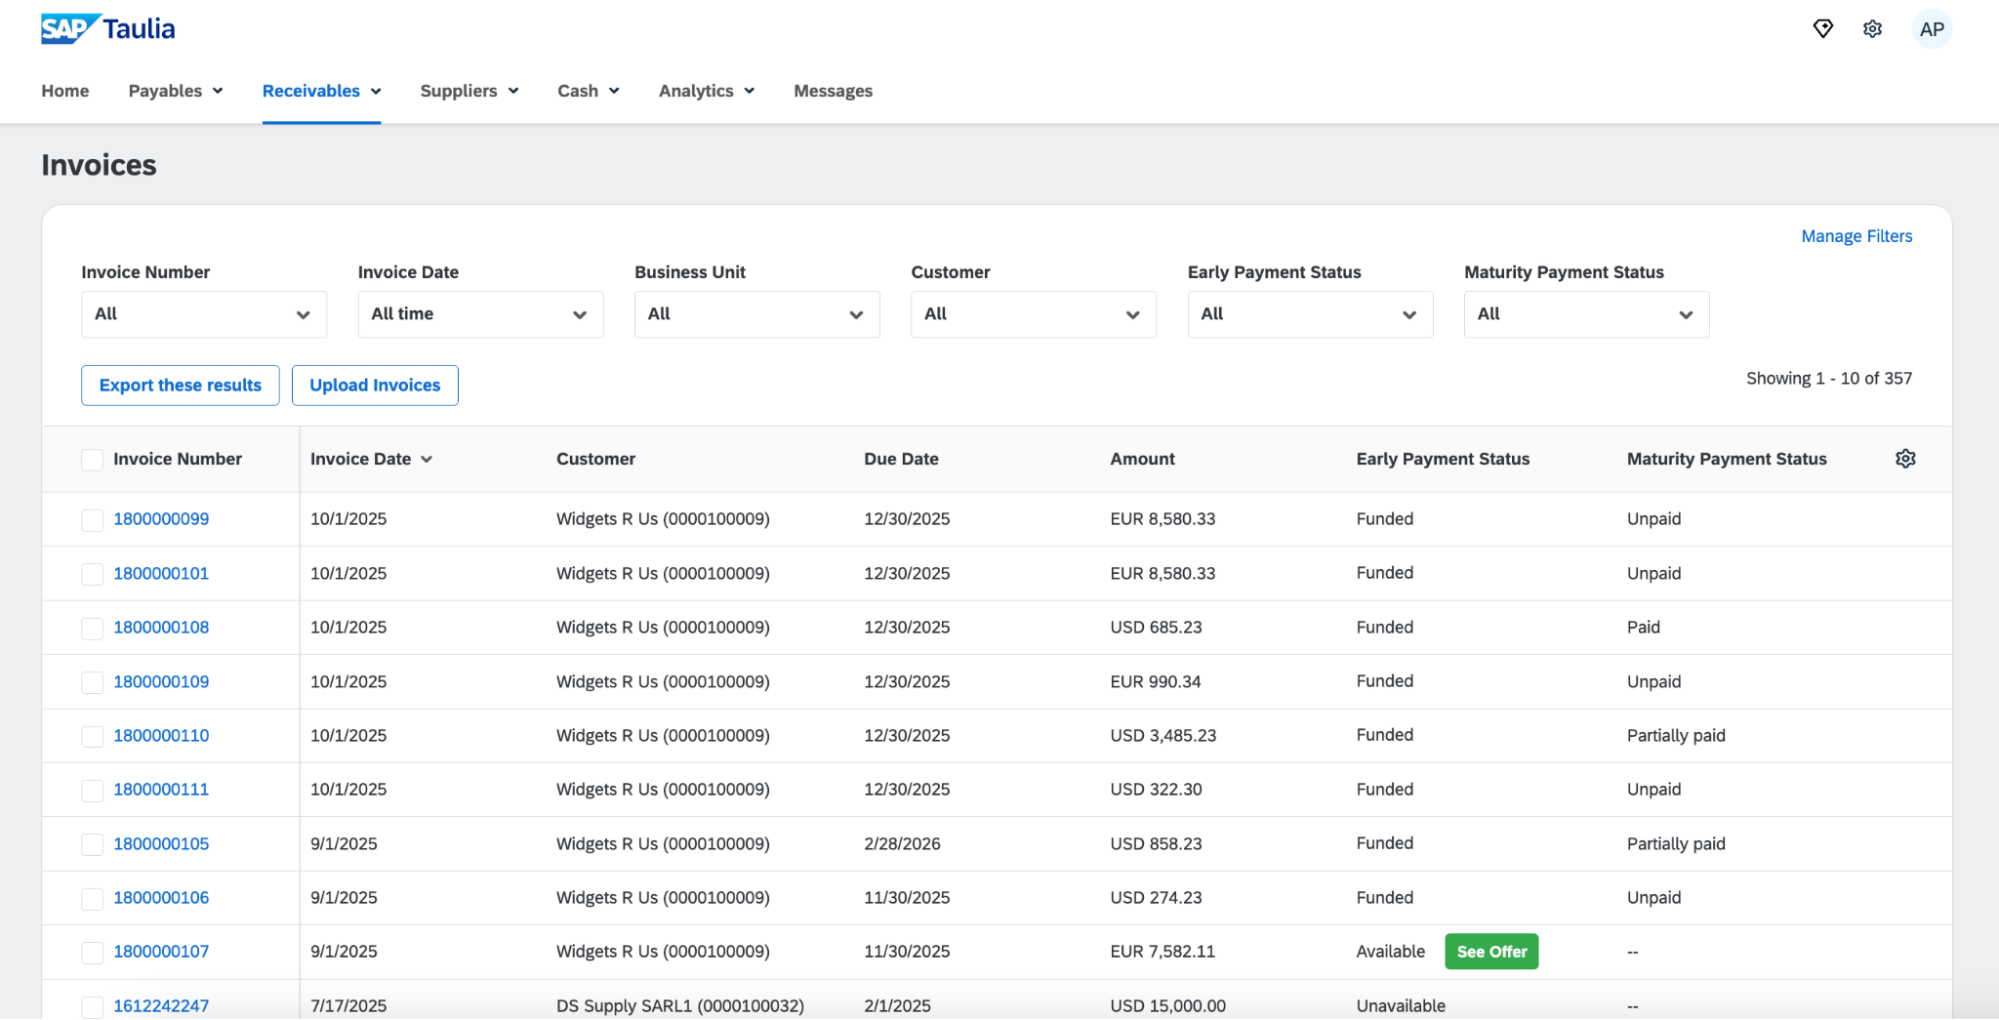
Task: Click the Maturity Payment Status column header
Action: 1726,459
